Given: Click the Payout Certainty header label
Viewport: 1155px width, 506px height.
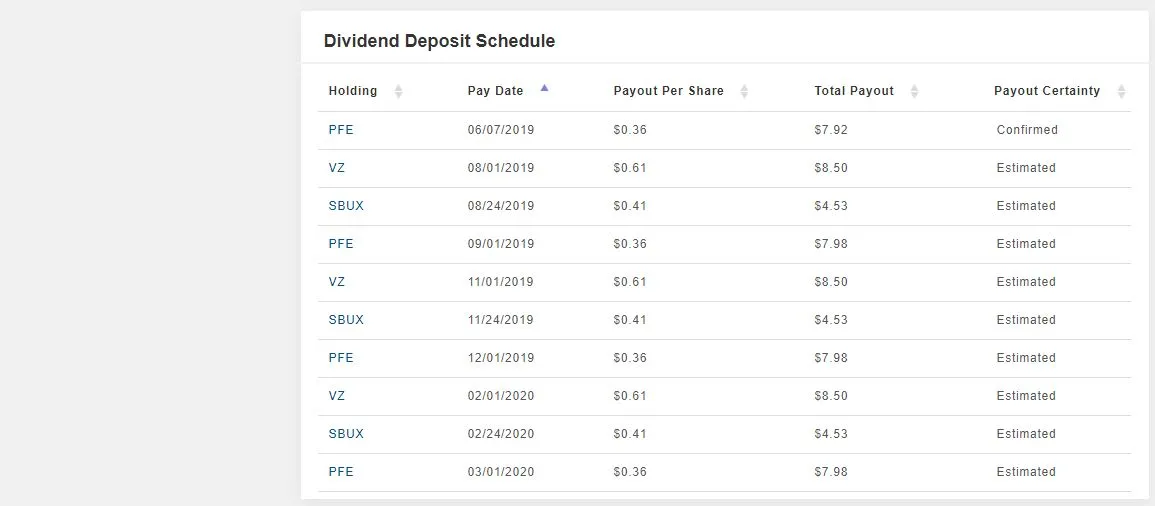Looking at the screenshot, I should 1047,91.
